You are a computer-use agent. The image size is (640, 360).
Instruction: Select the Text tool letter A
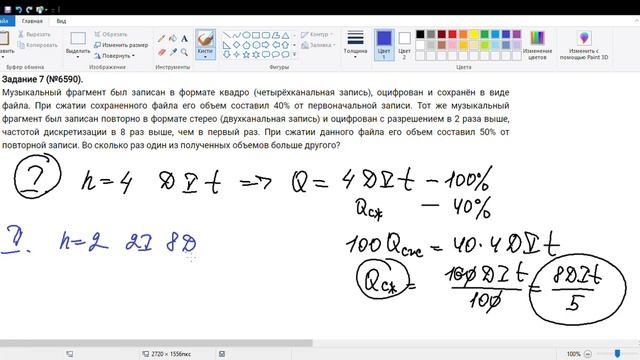pos(184,39)
